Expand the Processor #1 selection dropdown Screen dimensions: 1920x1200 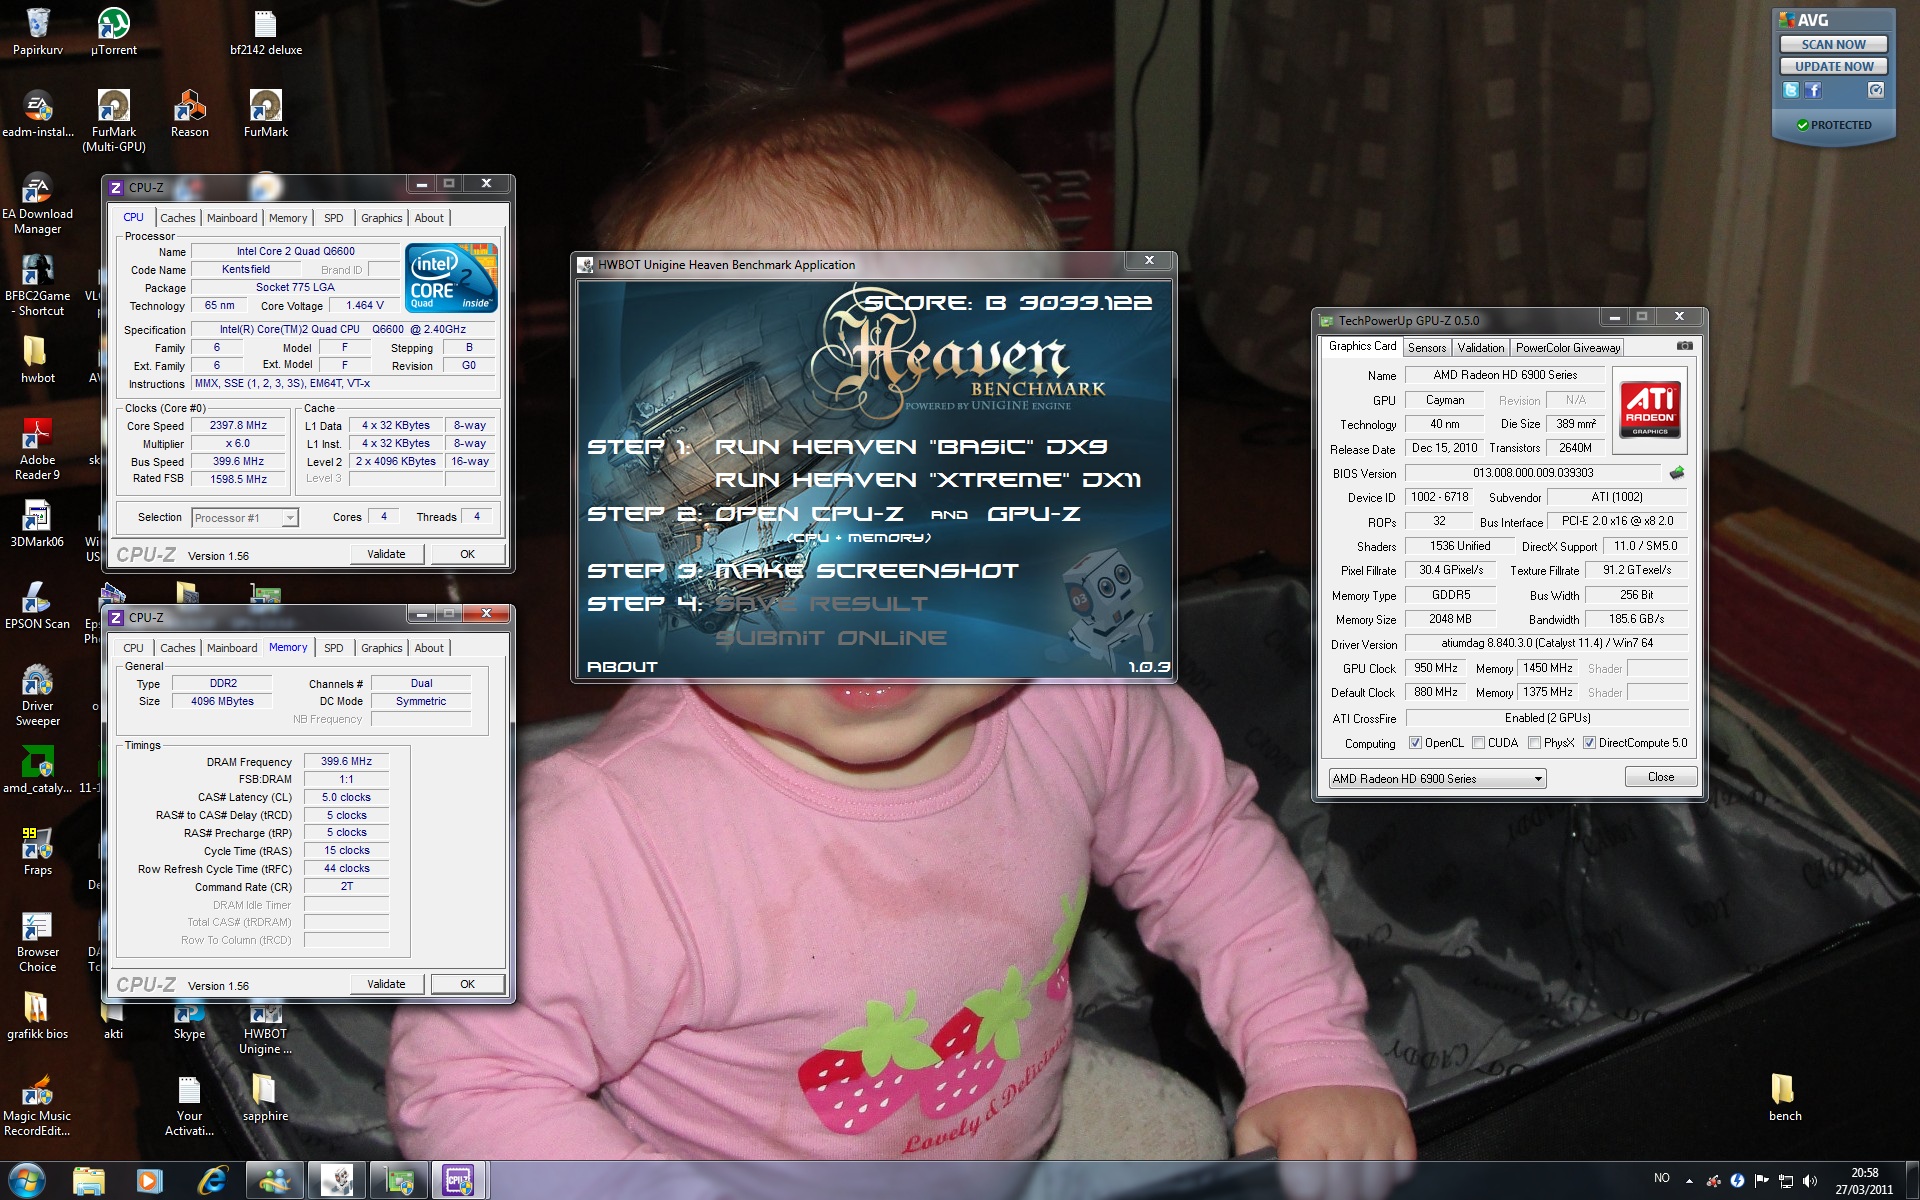[x=289, y=518]
